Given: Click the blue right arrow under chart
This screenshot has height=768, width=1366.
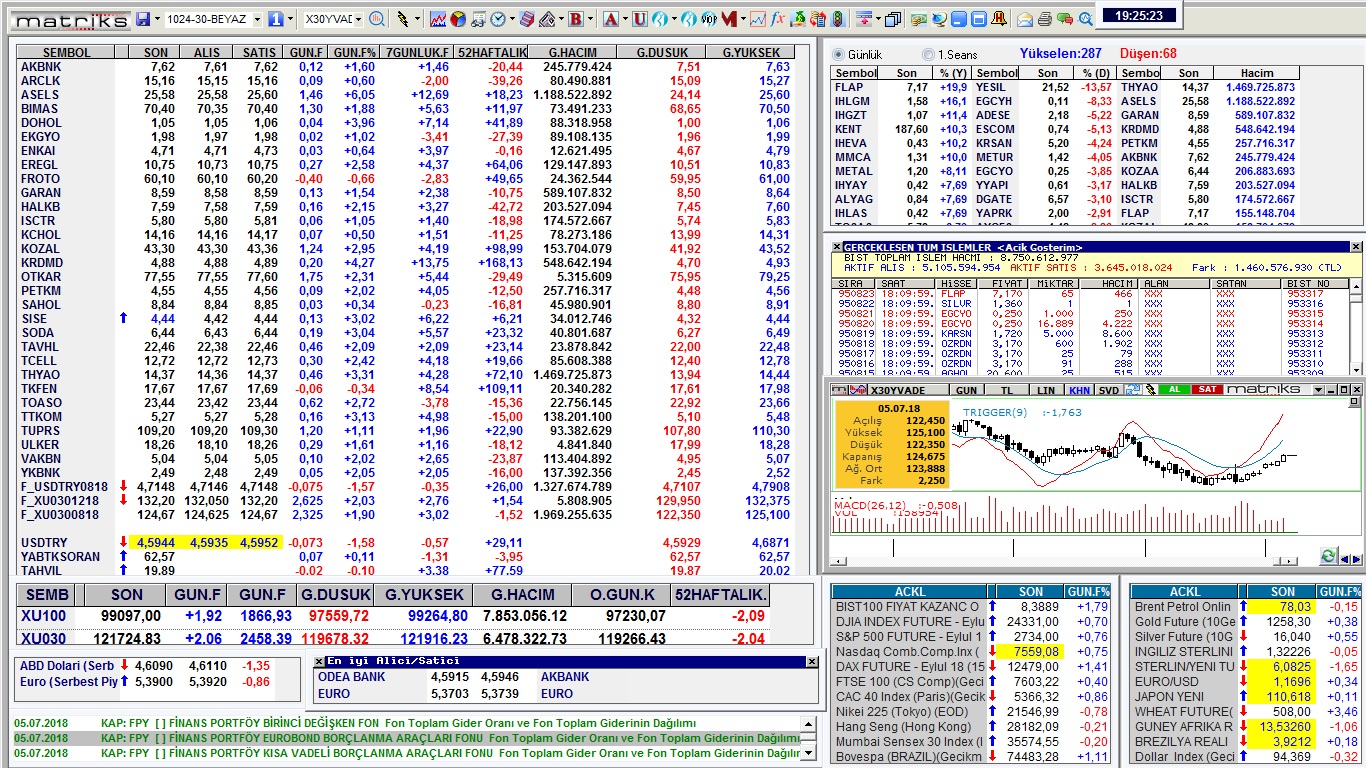Looking at the screenshot, I should (x=1356, y=559).
